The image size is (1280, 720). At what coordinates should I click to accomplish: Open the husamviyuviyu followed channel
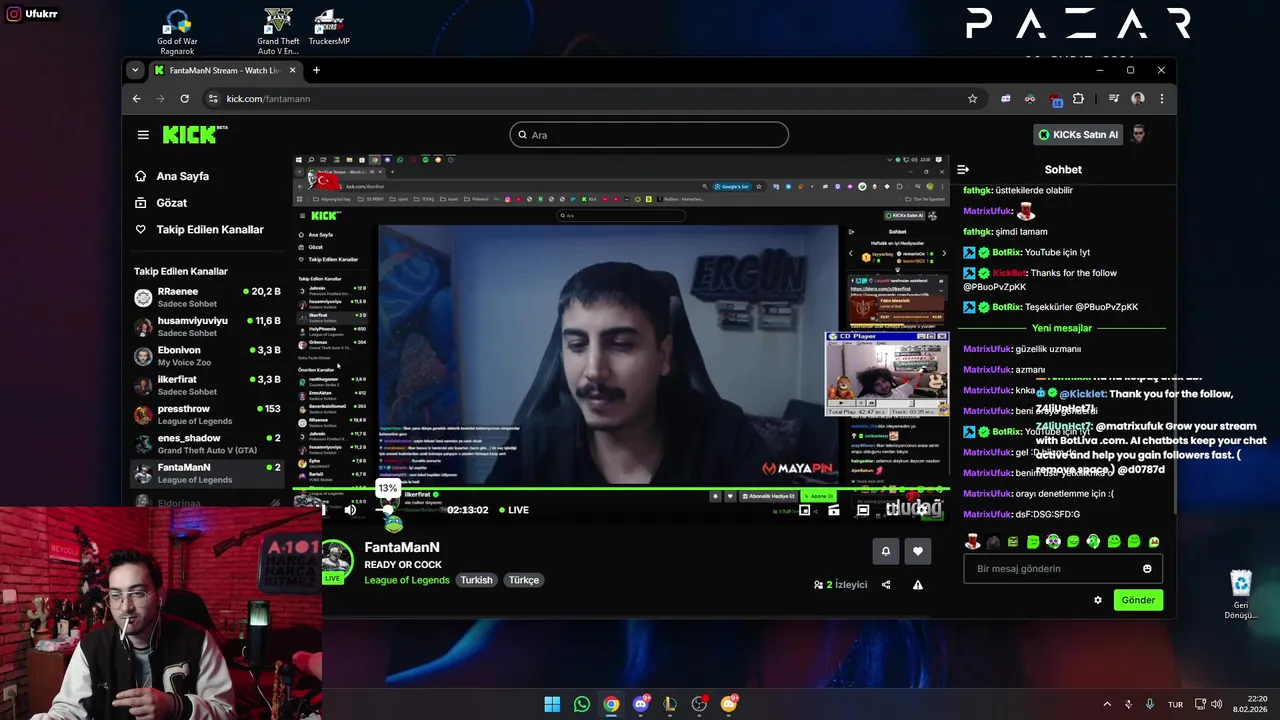[x=208, y=326]
